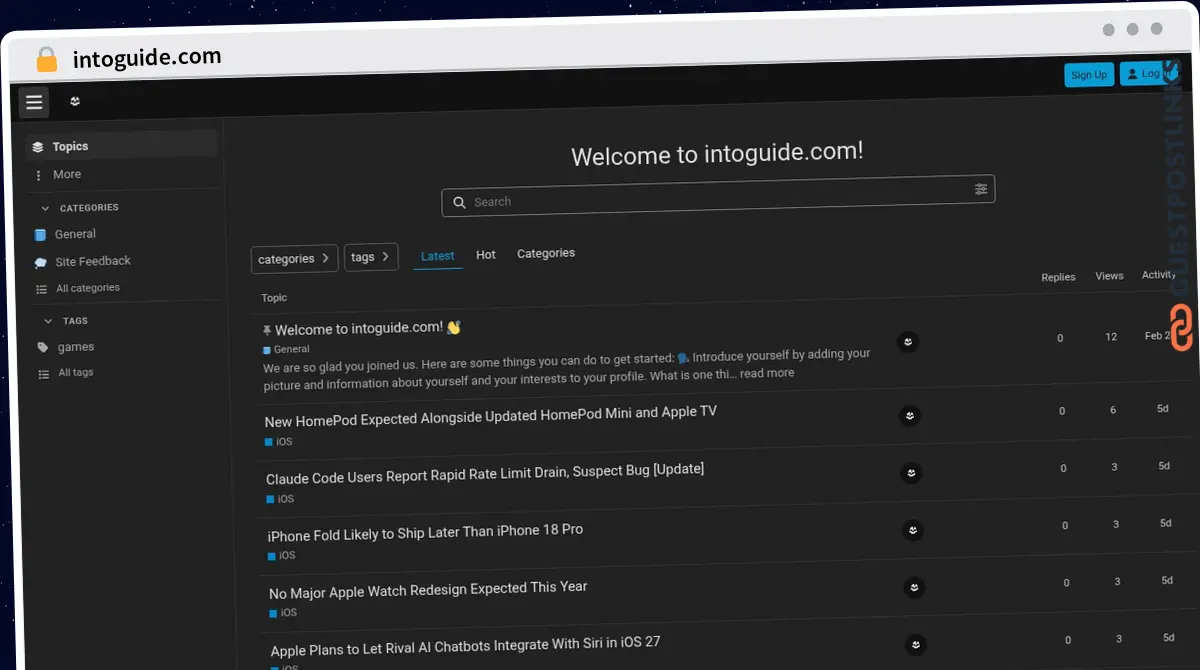This screenshot has height=670, width=1200.
Task: Sort by Replies column header
Action: (1058, 277)
